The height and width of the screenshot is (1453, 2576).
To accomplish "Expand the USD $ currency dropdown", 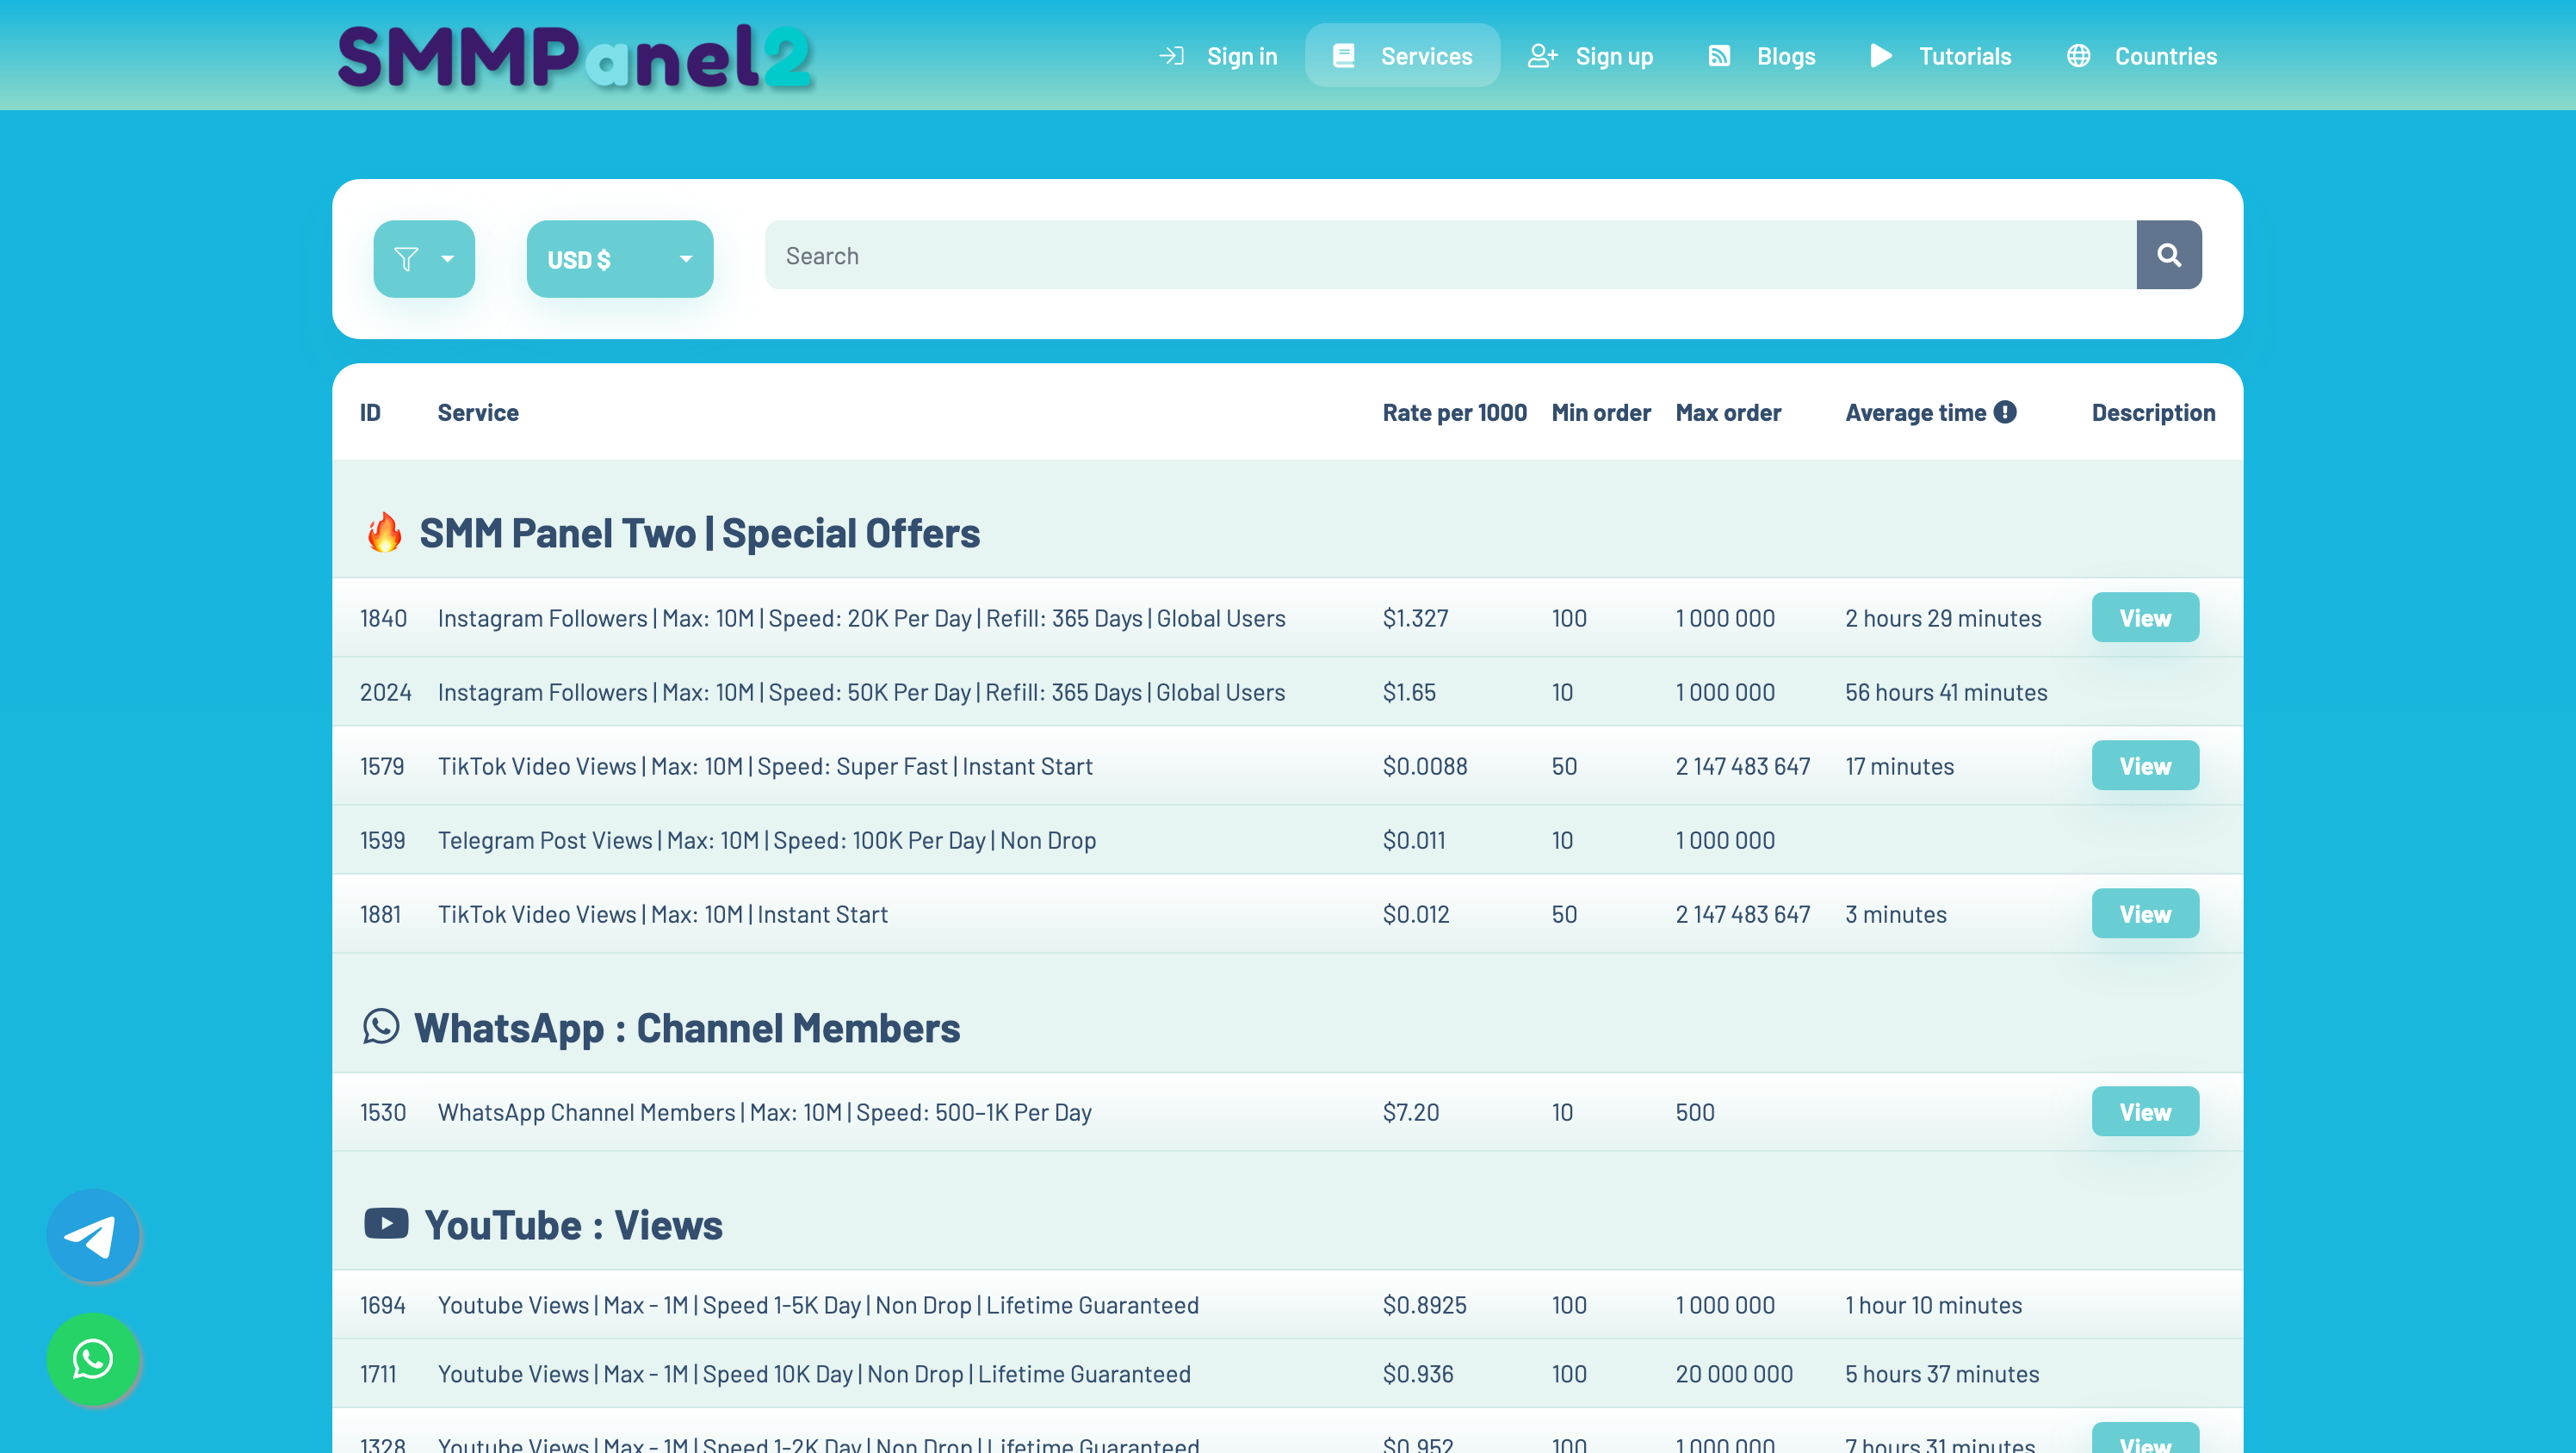I will (x=619, y=259).
